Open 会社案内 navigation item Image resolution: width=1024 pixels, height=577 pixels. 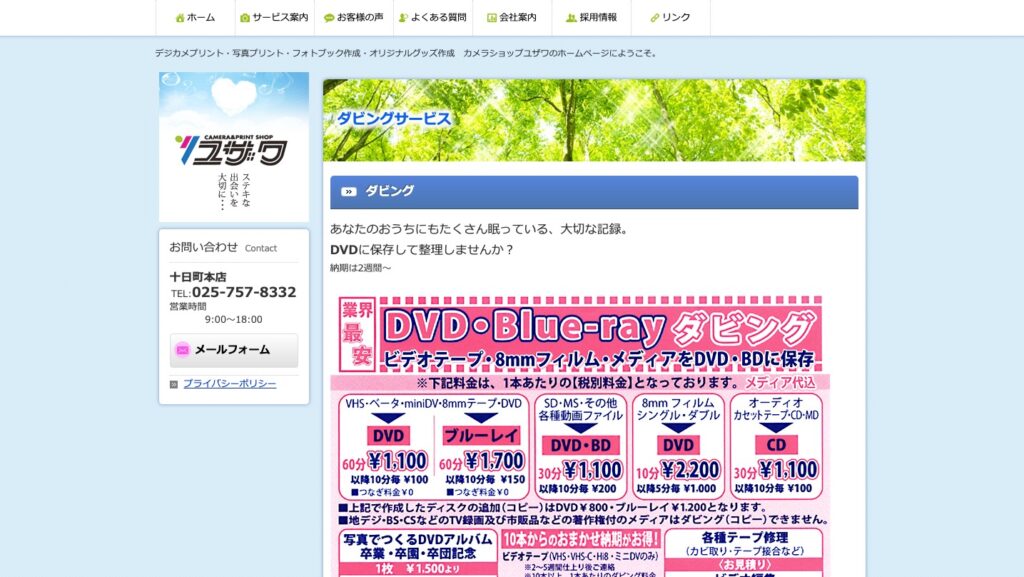518,18
